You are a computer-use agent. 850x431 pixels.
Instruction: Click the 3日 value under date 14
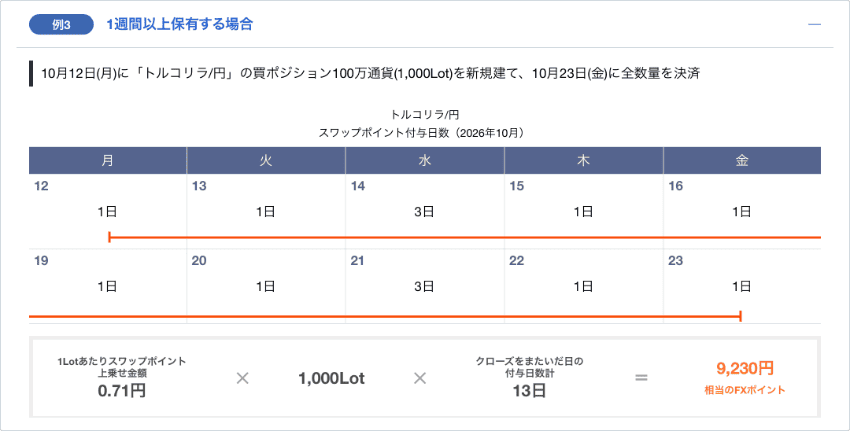click(x=424, y=211)
